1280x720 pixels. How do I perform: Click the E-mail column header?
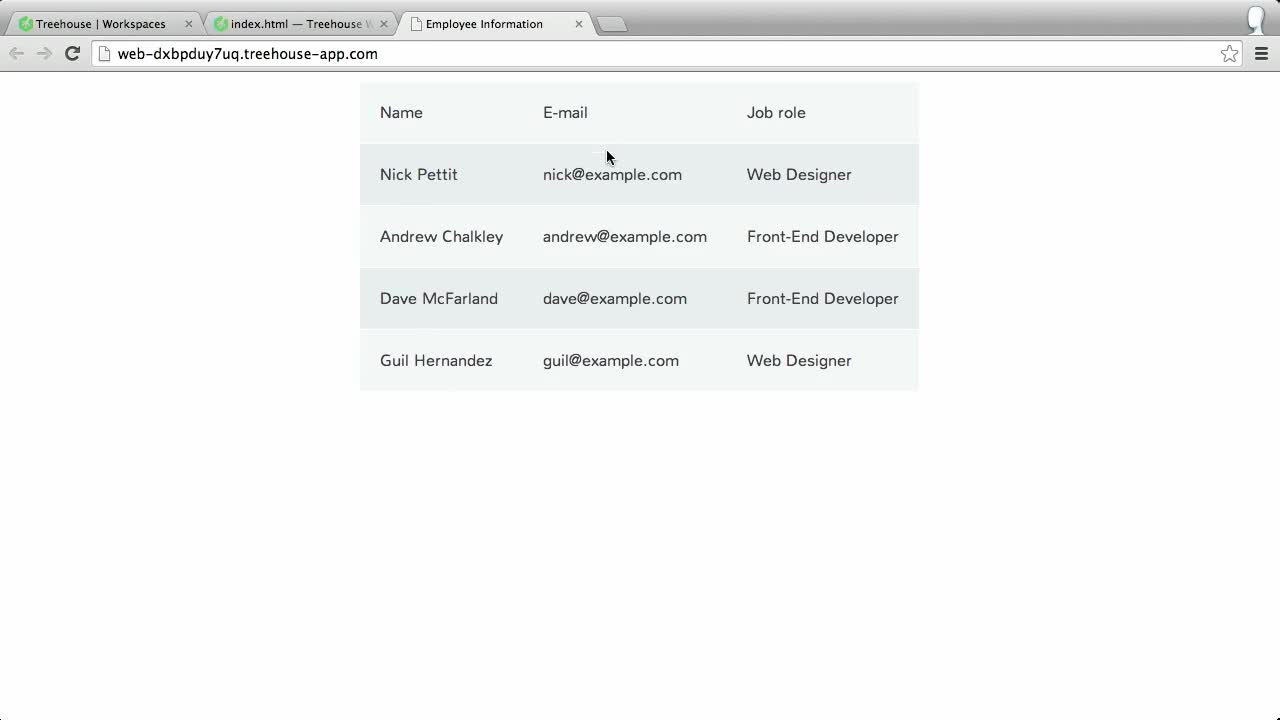(x=565, y=113)
